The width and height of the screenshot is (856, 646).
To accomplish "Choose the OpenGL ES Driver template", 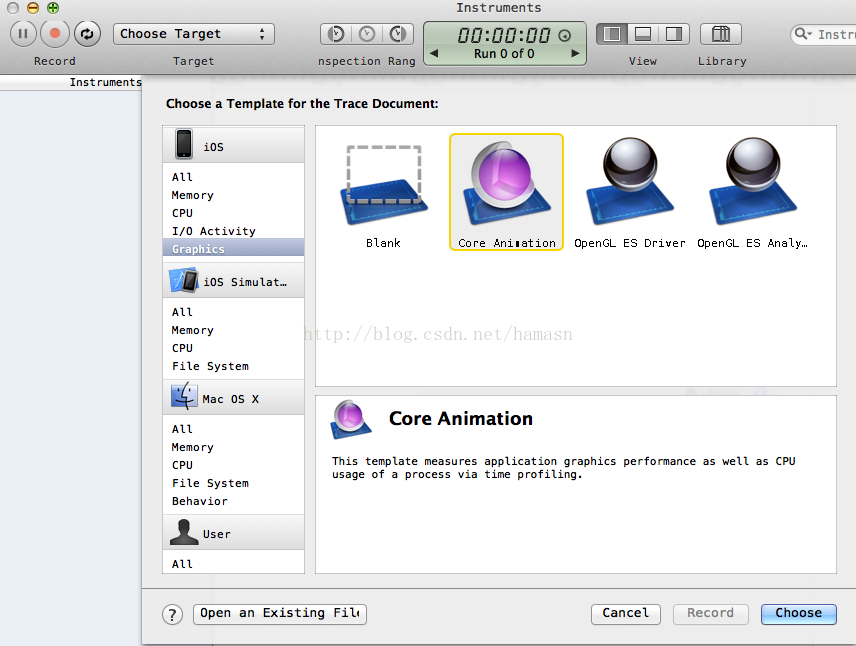I will coord(629,194).
